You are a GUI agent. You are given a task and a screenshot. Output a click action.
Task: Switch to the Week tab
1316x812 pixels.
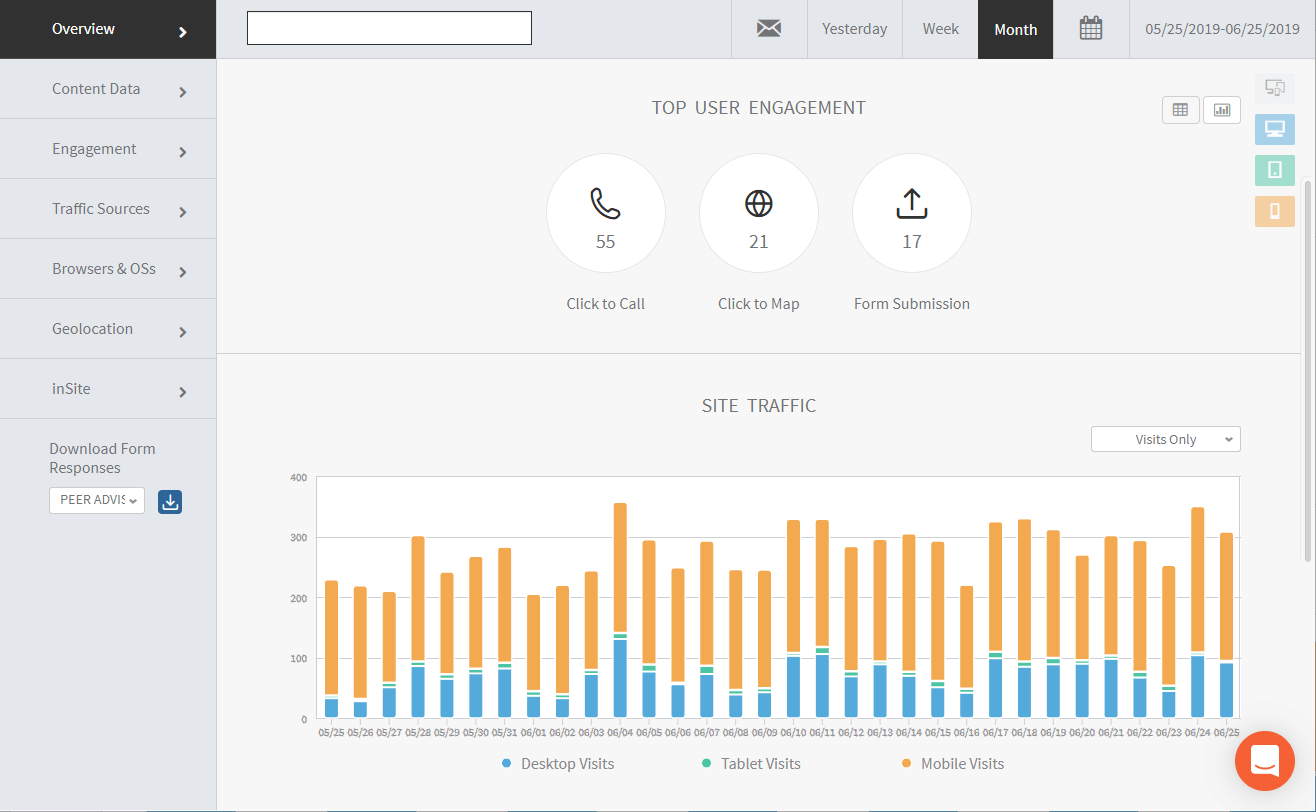coord(939,29)
